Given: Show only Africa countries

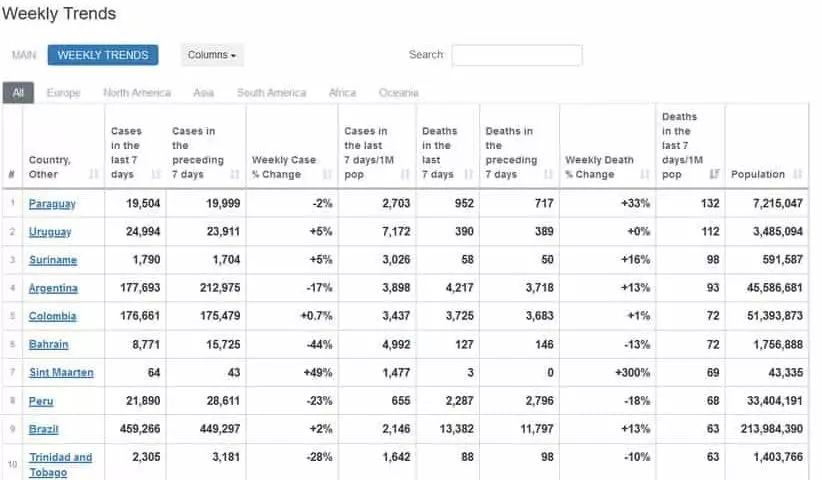Looking at the screenshot, I should tap(342, 93).
